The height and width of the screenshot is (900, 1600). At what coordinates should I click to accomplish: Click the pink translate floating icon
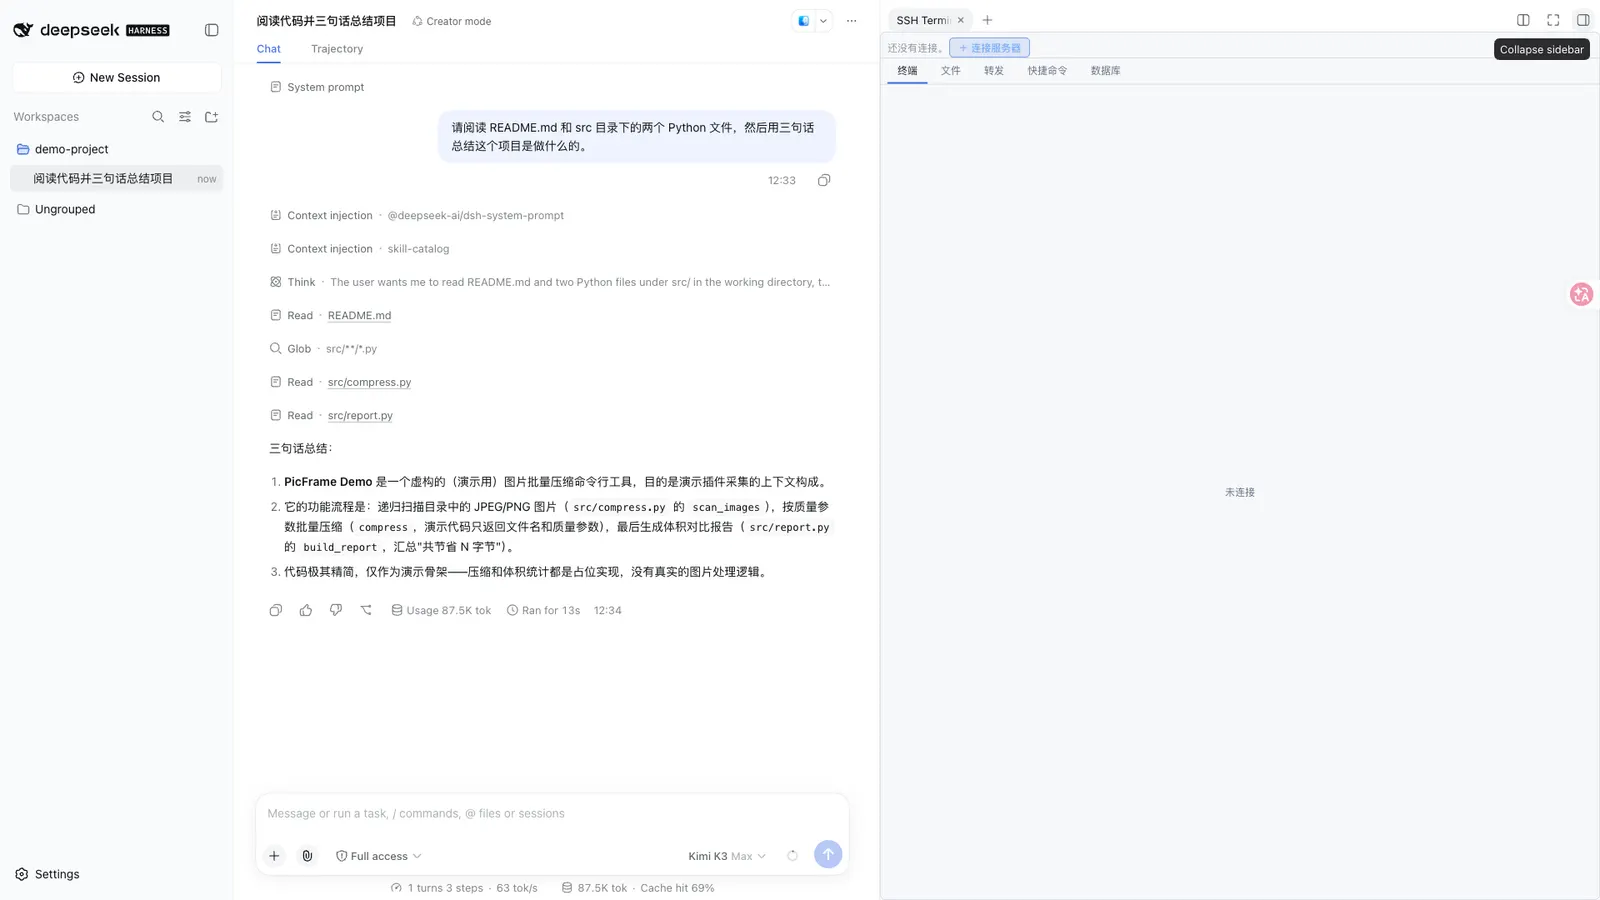pyautogui.click(x=1581, y=294)
